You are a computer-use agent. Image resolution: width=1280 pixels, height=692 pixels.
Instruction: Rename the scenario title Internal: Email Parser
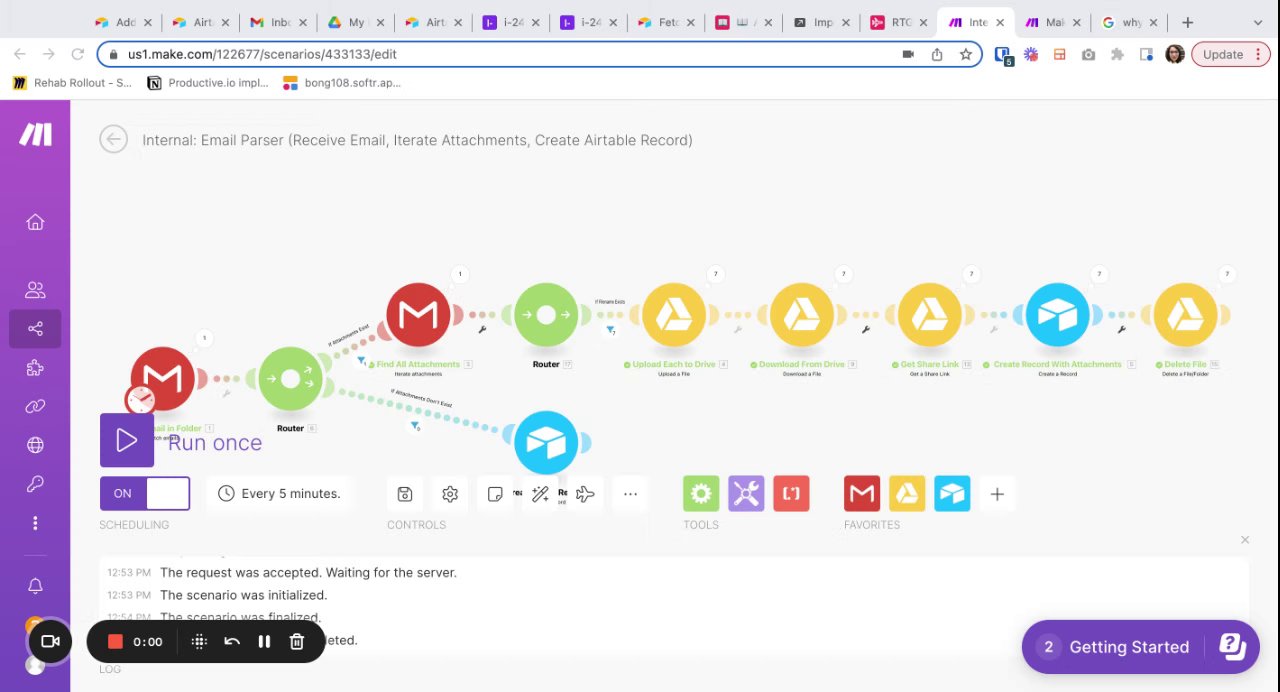(417, 140)
